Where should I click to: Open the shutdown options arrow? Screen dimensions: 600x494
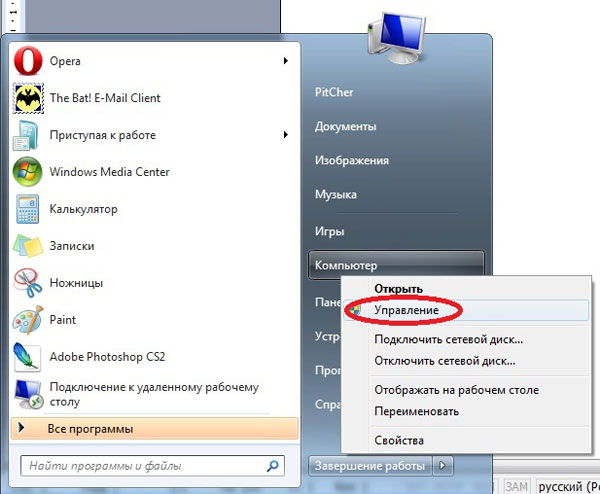pos(443,466)
